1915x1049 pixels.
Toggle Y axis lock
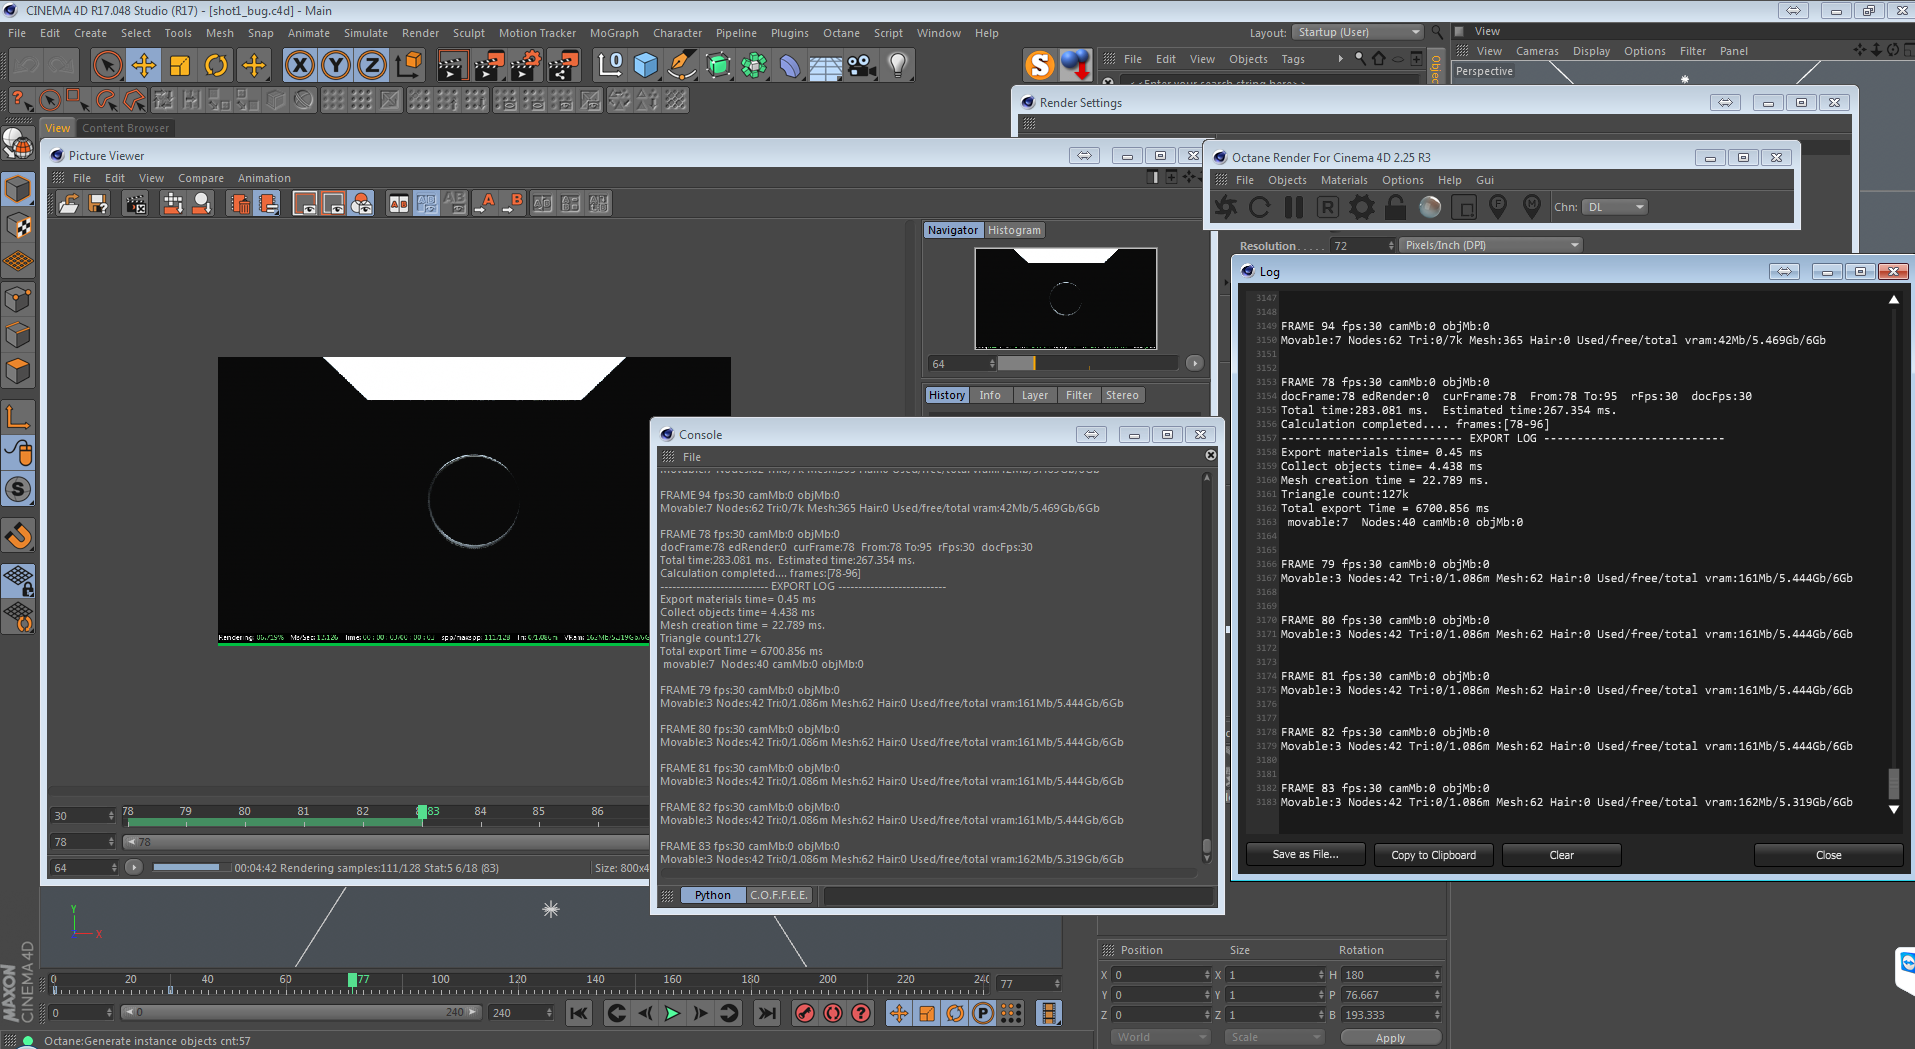336,66
